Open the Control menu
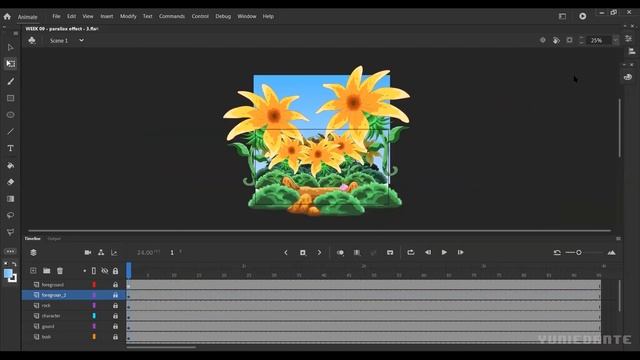Screen dimensions: 640x360 pos(200,16)
